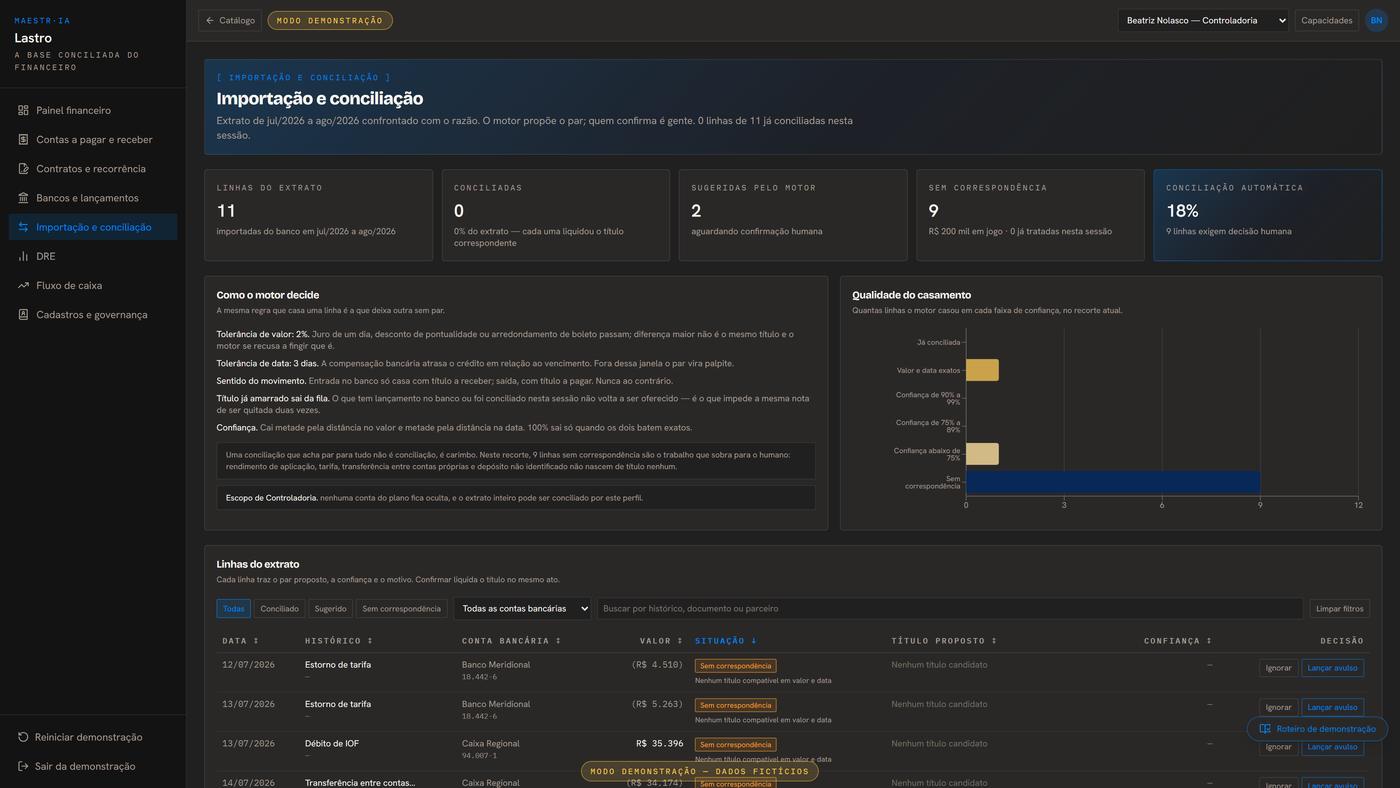
Task: Click the amount R$ 35.396
Action: tap(660, 744)
